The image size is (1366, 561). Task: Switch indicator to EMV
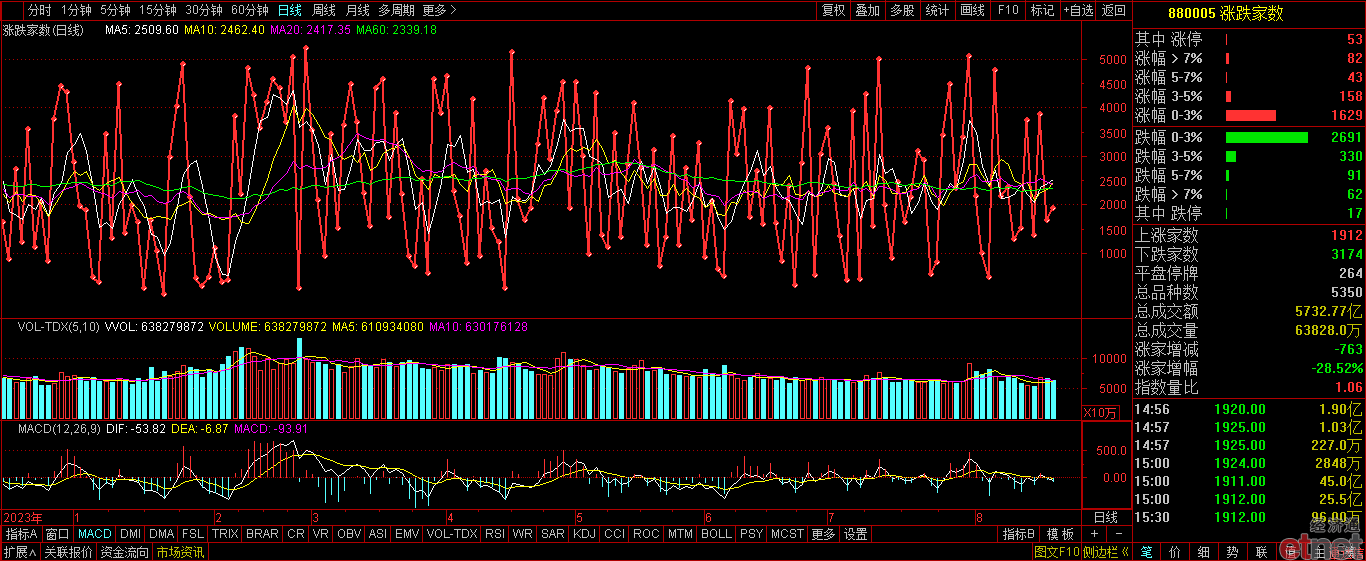coord(407,534)
